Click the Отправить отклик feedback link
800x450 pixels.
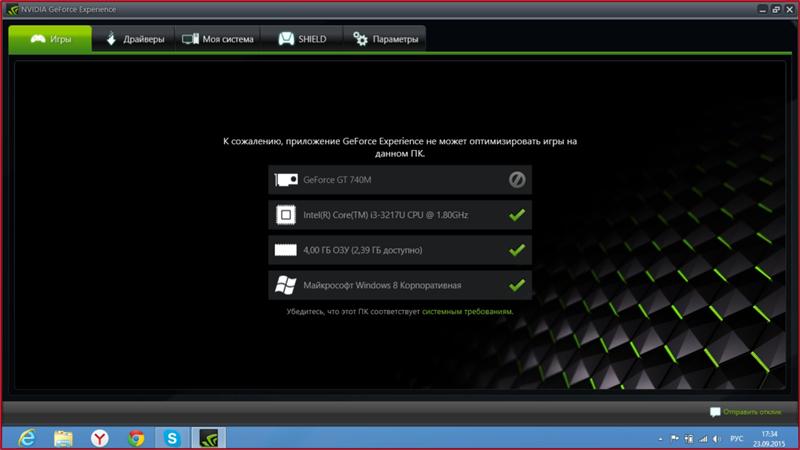746,412
